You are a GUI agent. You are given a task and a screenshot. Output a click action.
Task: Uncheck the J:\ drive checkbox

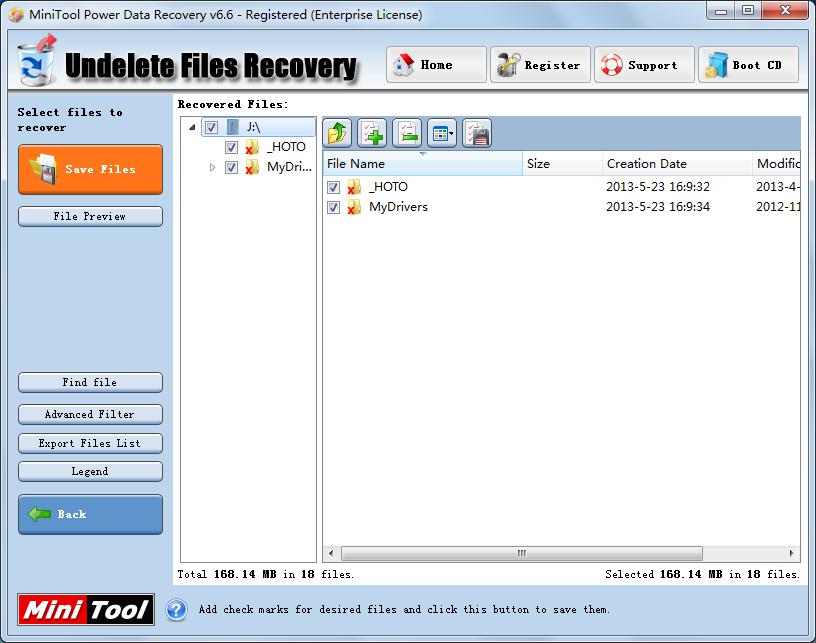[211, 127]
